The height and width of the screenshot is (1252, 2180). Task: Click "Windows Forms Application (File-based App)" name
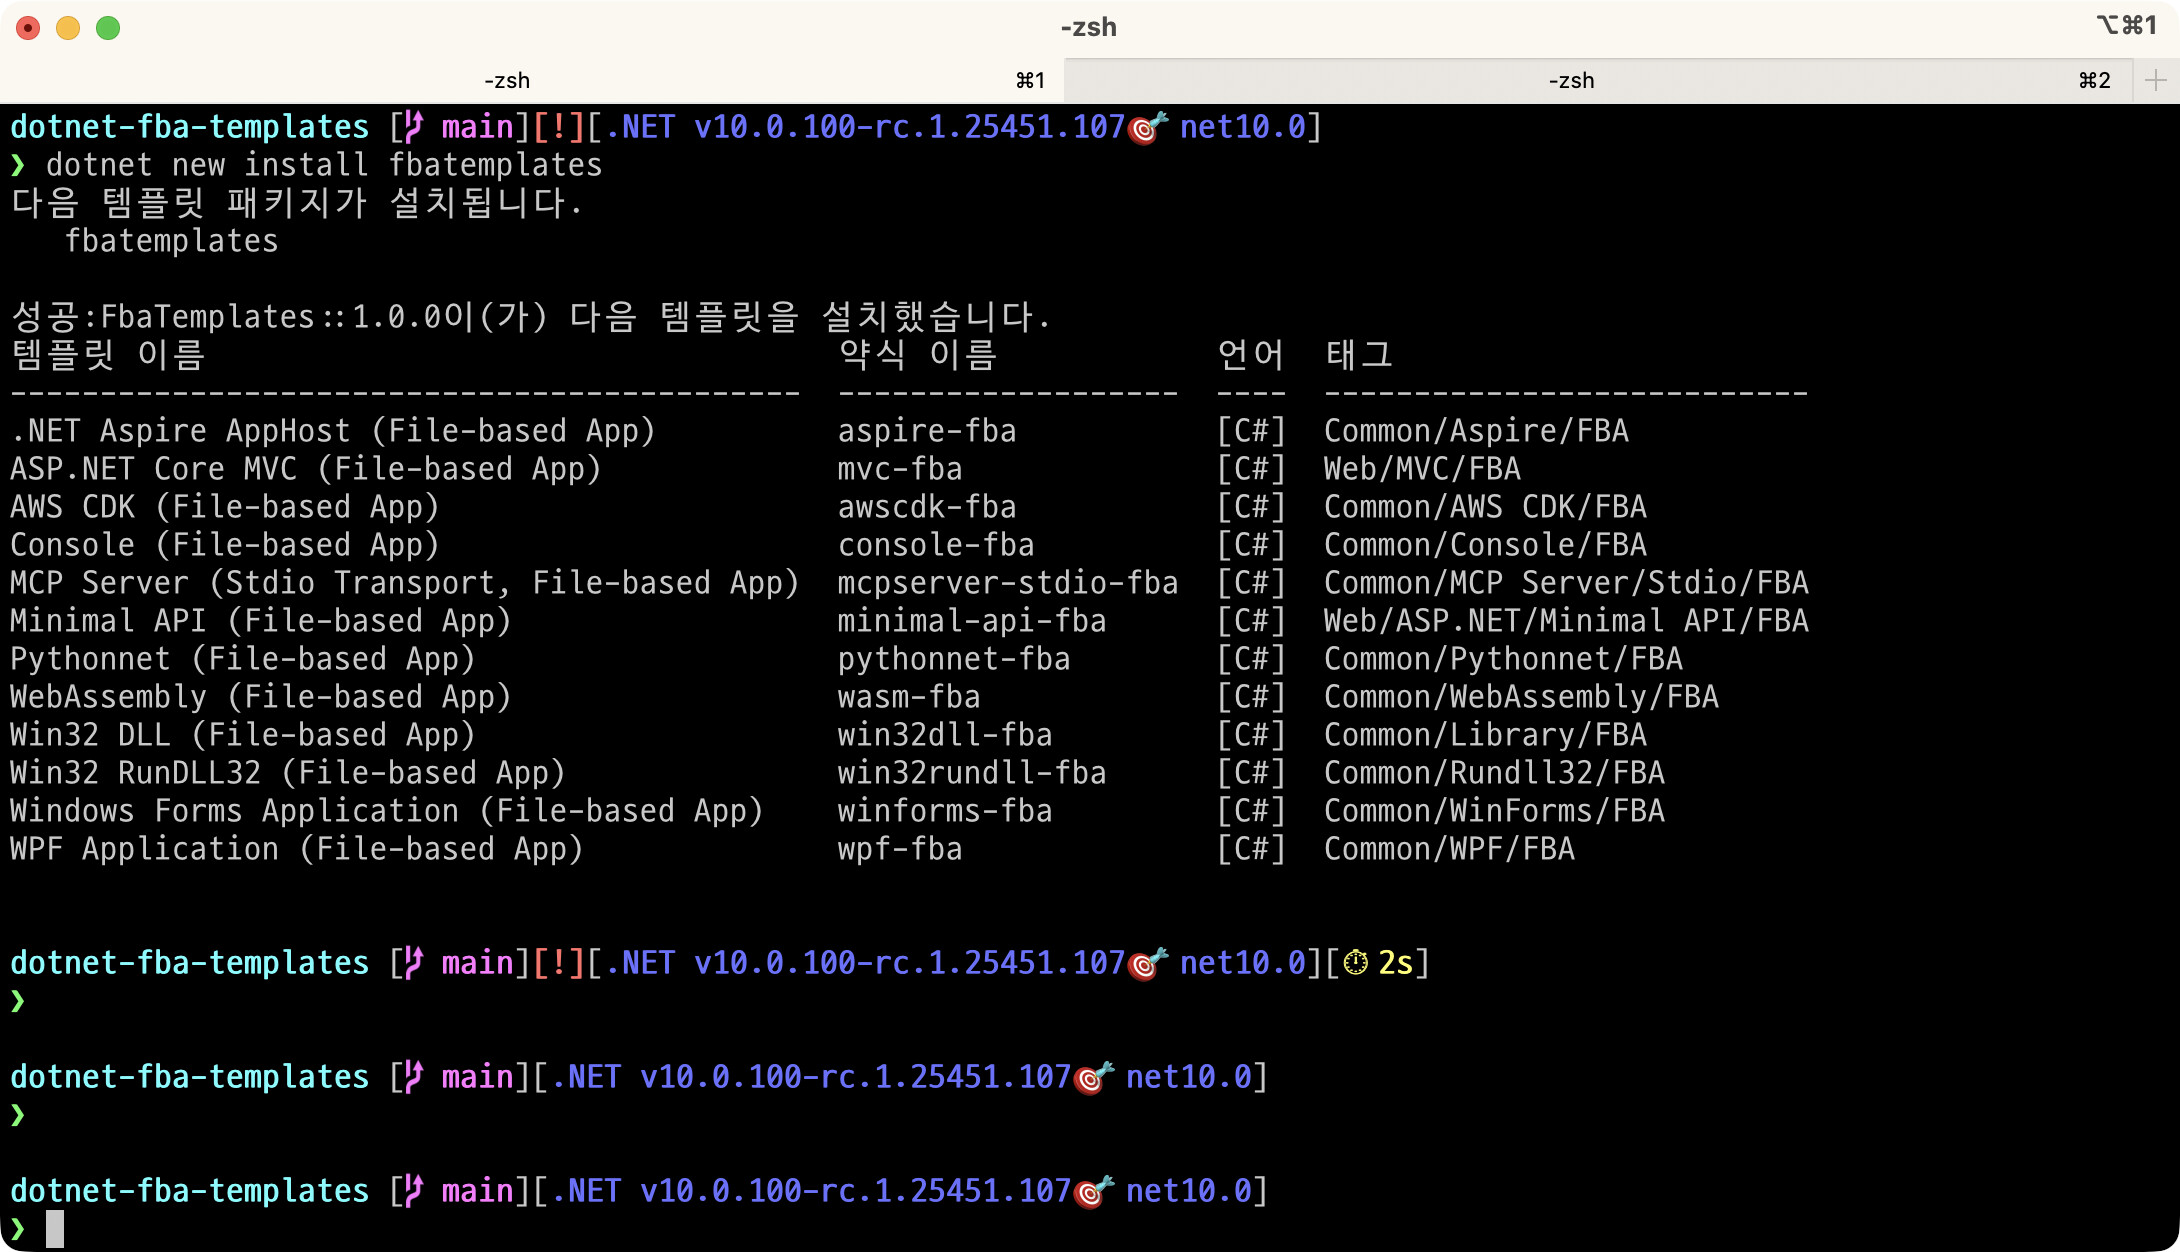tap(386, 811)
